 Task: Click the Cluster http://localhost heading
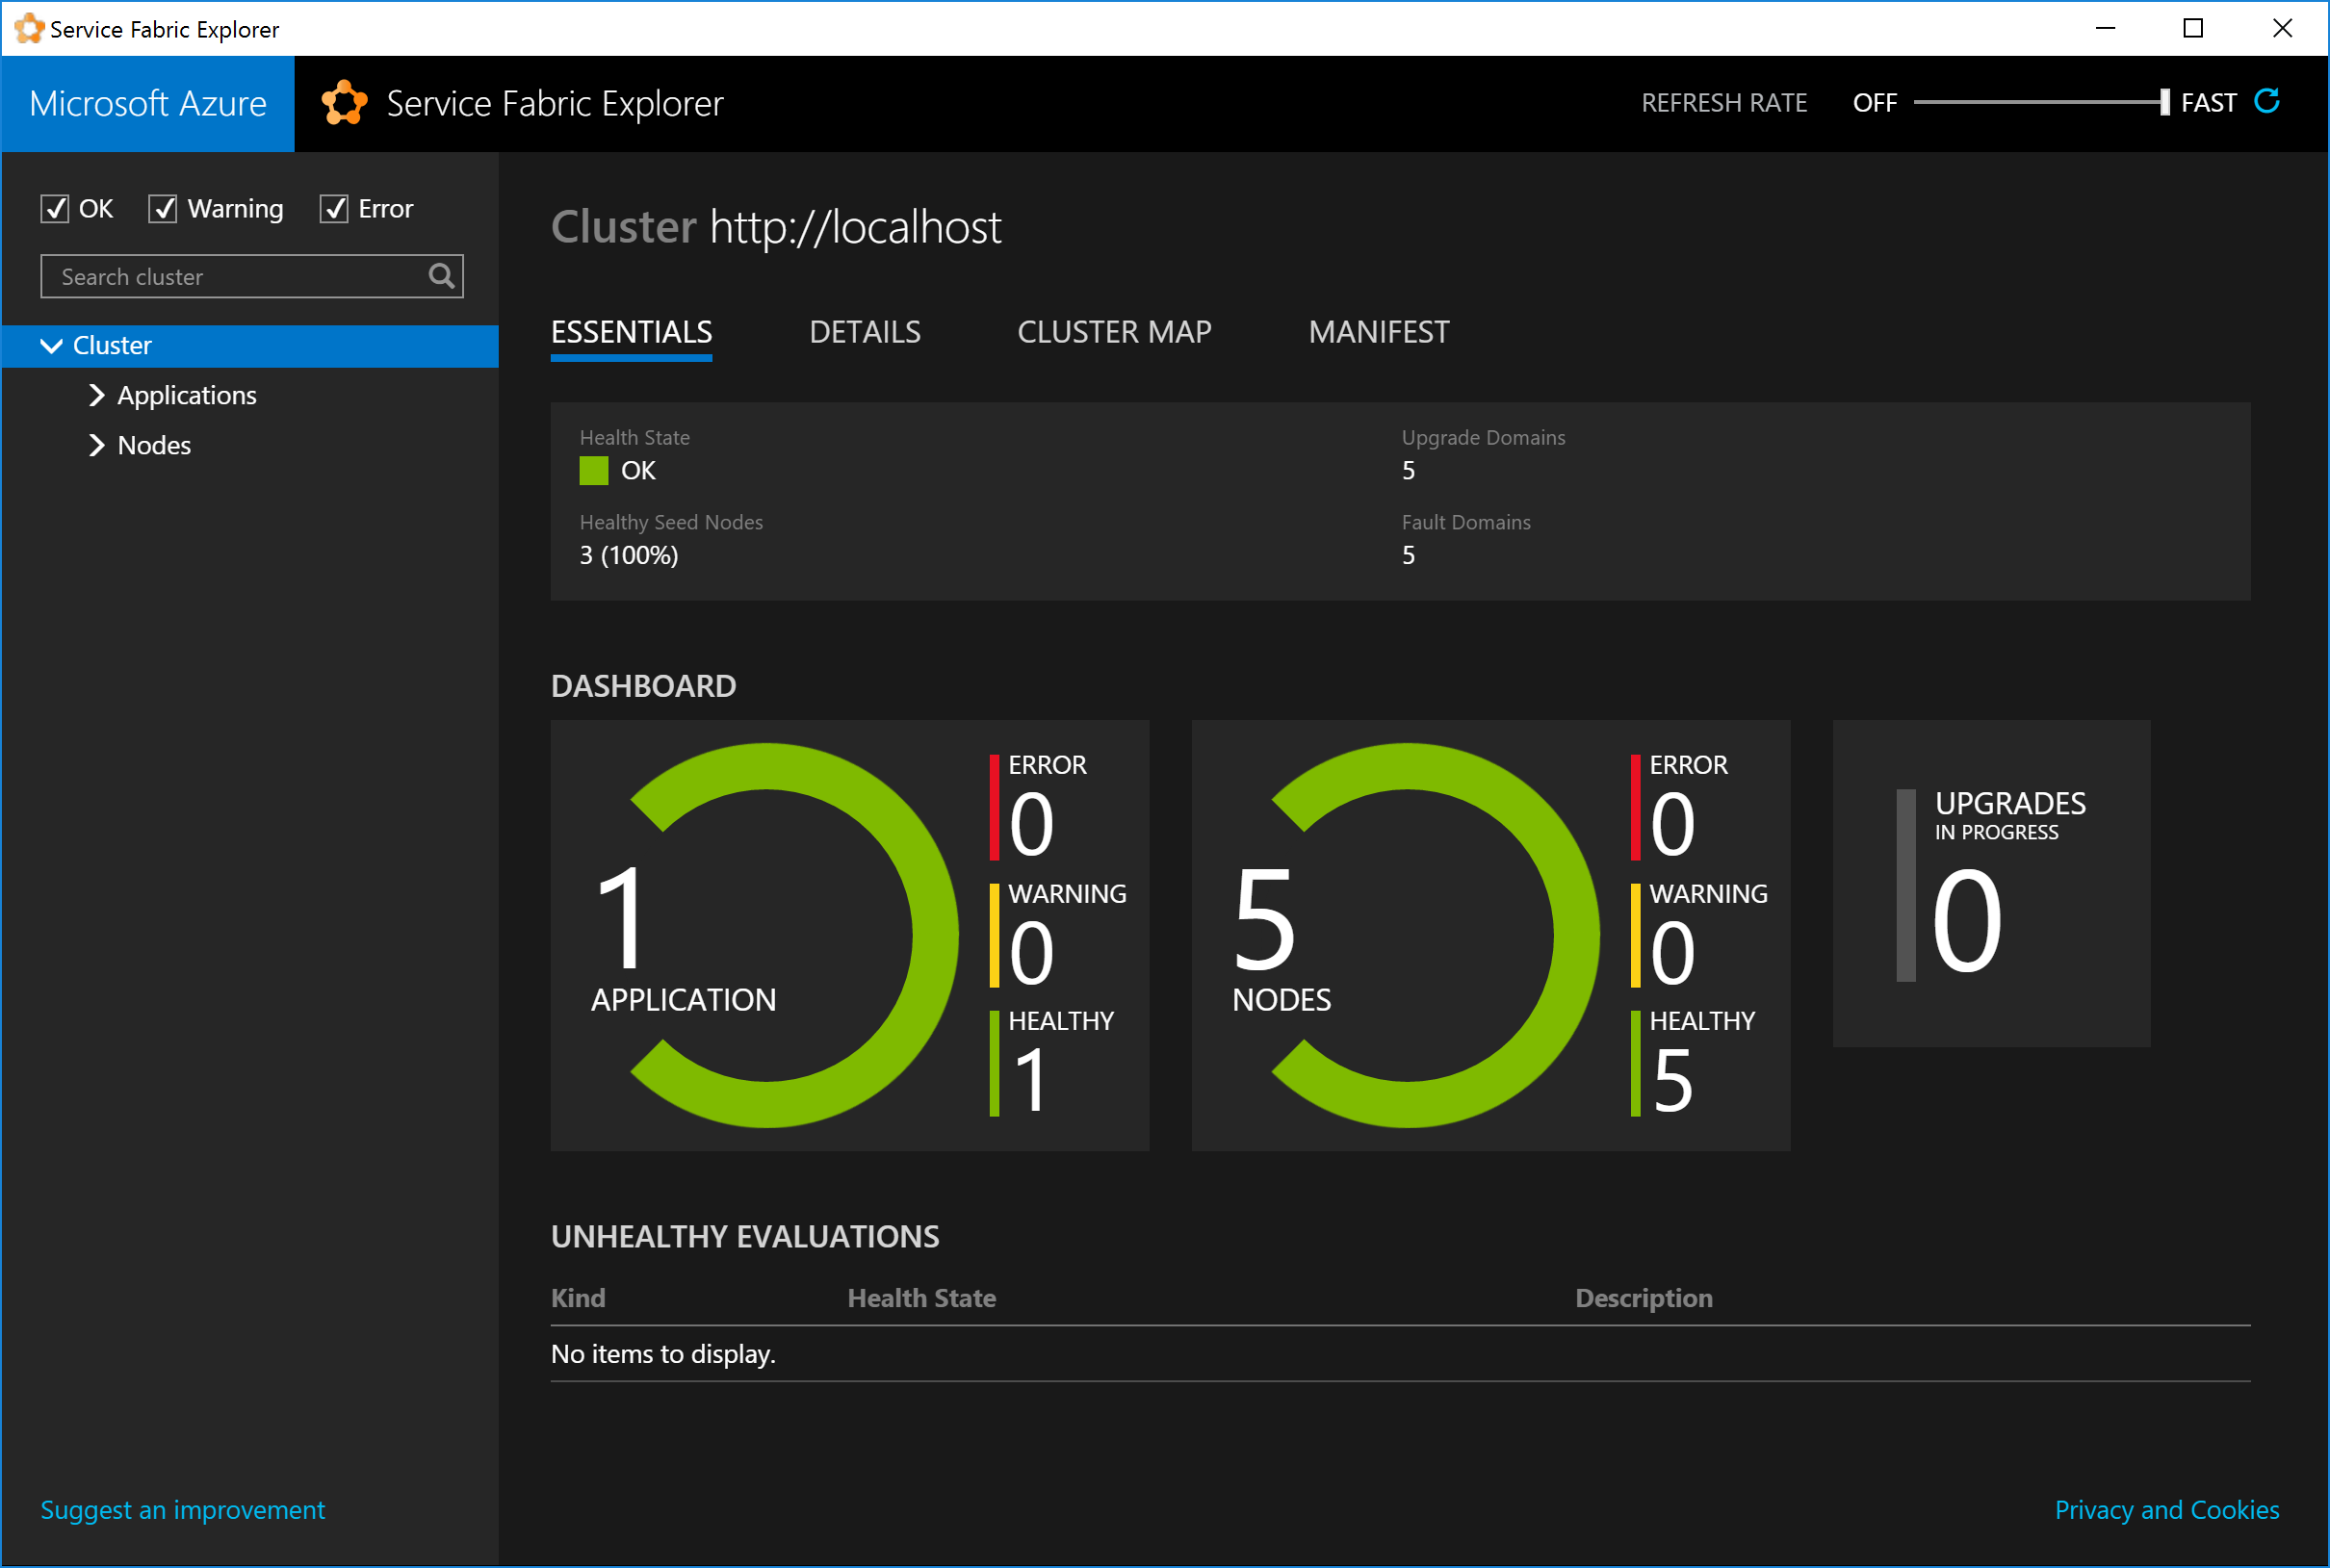776,227
